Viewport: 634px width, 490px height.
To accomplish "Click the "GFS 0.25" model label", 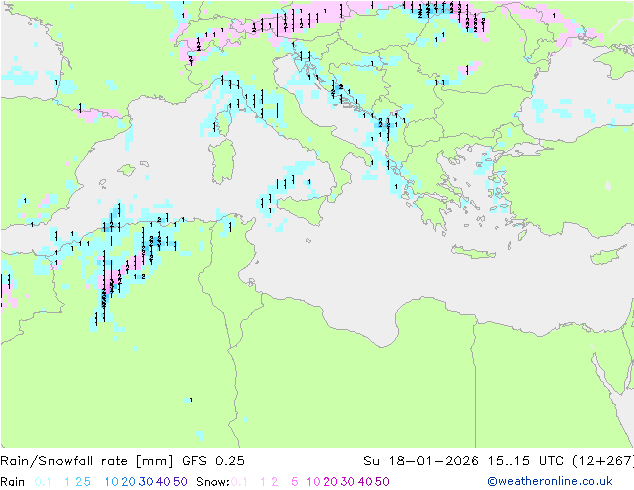I will click(x=213, y=461).
